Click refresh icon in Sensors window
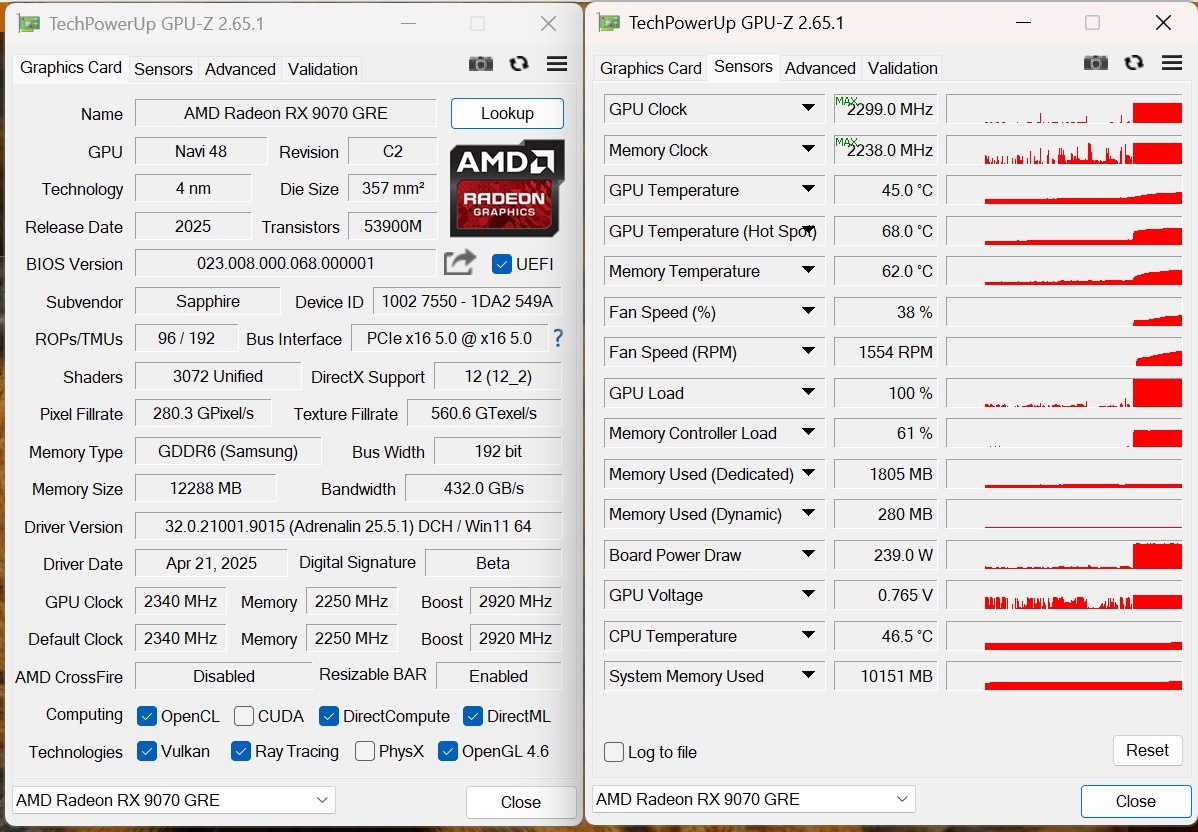The height and width of the screenshot is (832, 1198). tap(1134, 63)
